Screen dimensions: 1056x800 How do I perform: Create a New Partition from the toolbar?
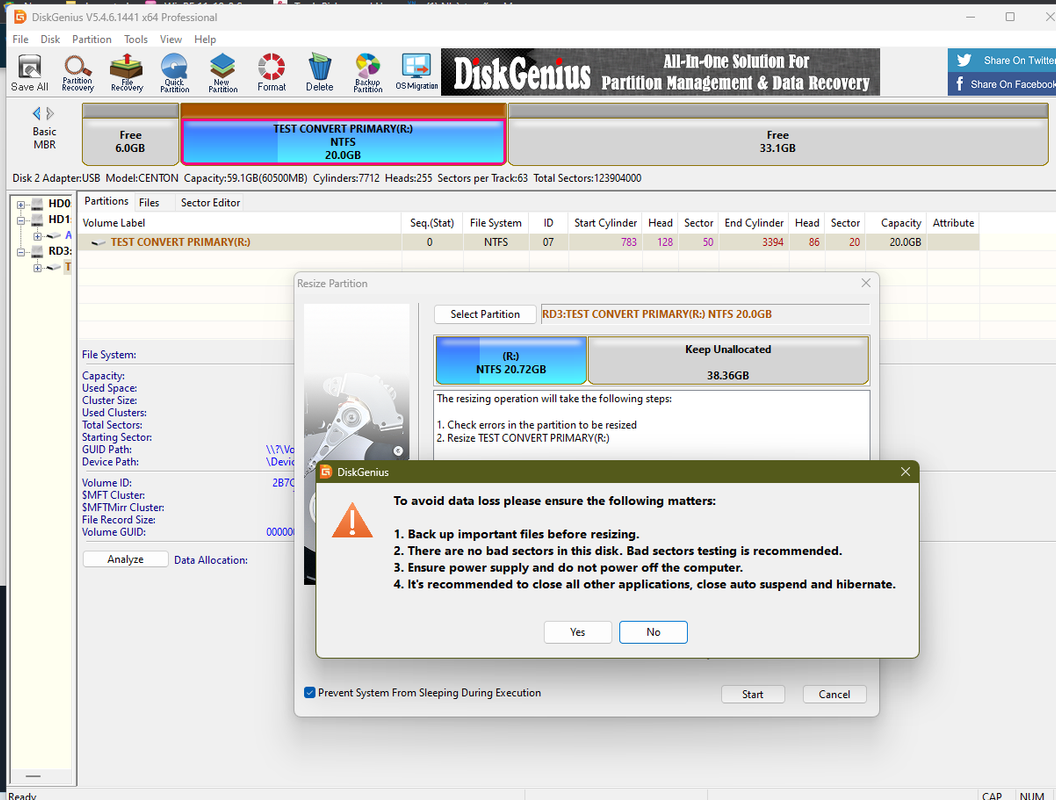[223, 73]
